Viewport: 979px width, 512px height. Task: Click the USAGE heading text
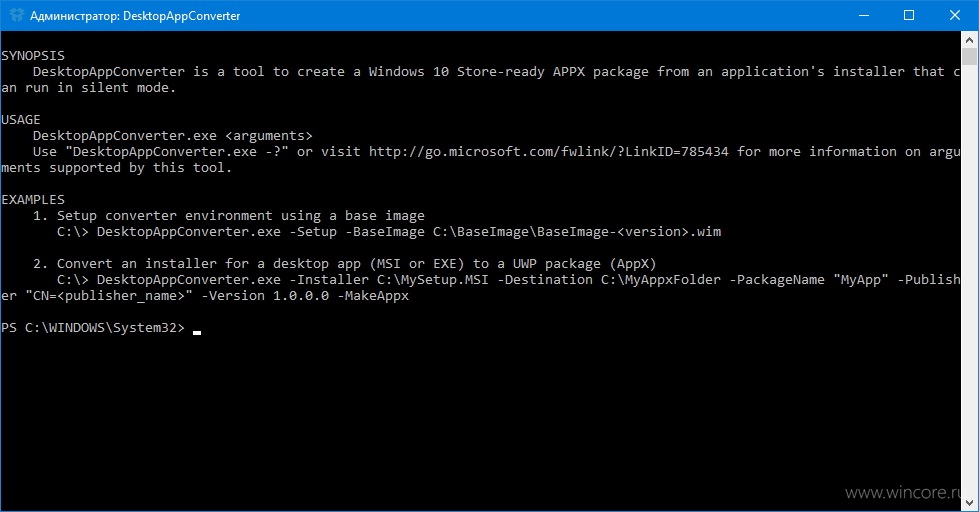coord(21,119)
